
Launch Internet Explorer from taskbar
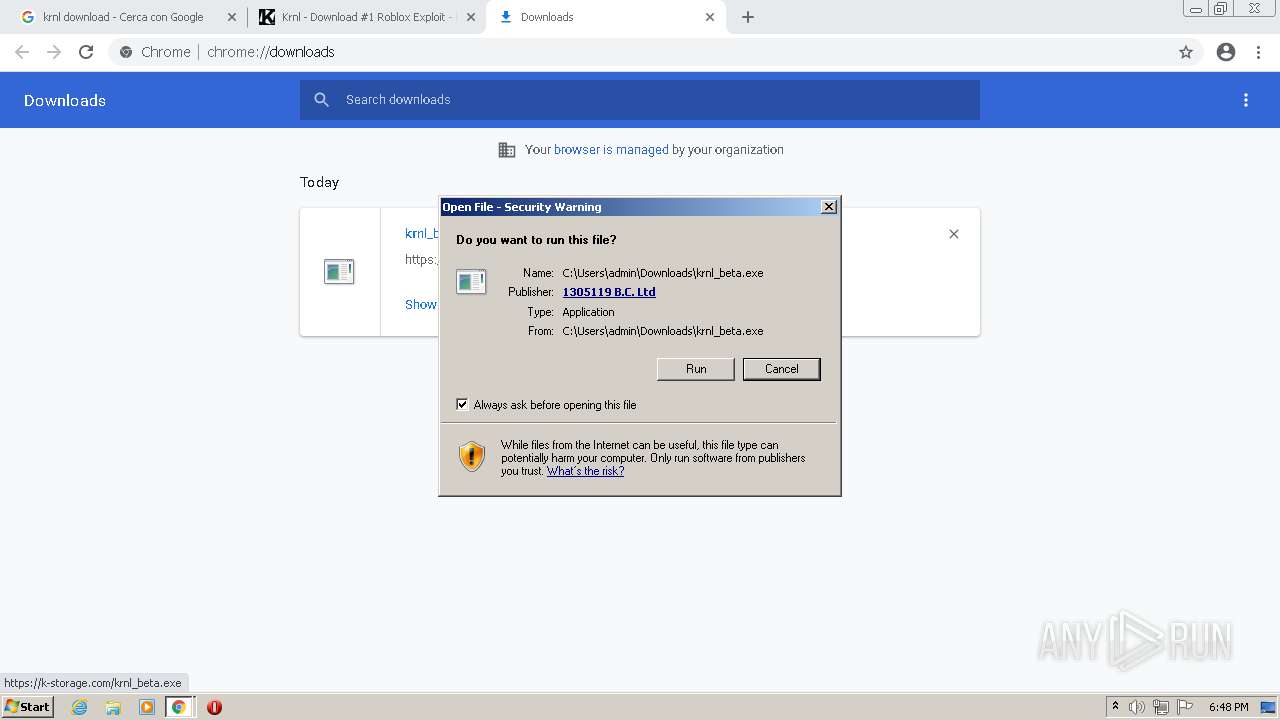click(80, 707)
